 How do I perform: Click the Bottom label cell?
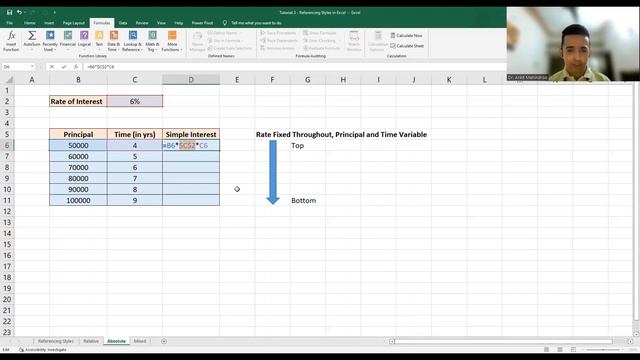(x=307, y=200)
